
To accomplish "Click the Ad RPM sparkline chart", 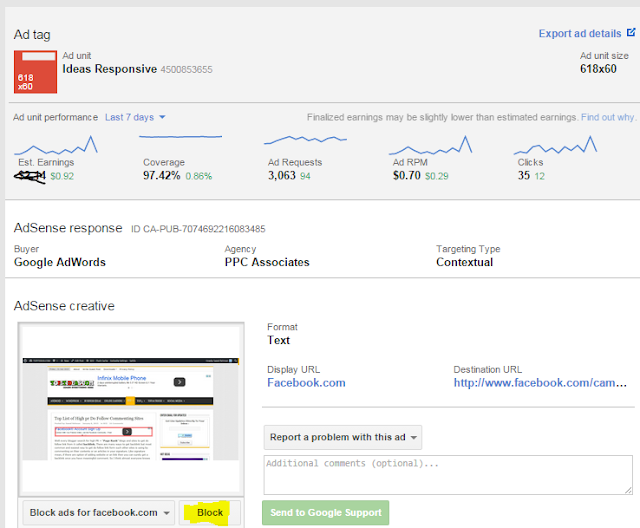I will (431, 145).
